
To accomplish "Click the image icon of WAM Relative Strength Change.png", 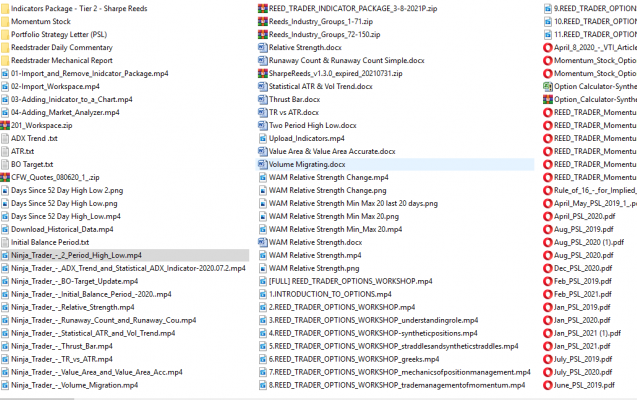I will pos(263,190).
